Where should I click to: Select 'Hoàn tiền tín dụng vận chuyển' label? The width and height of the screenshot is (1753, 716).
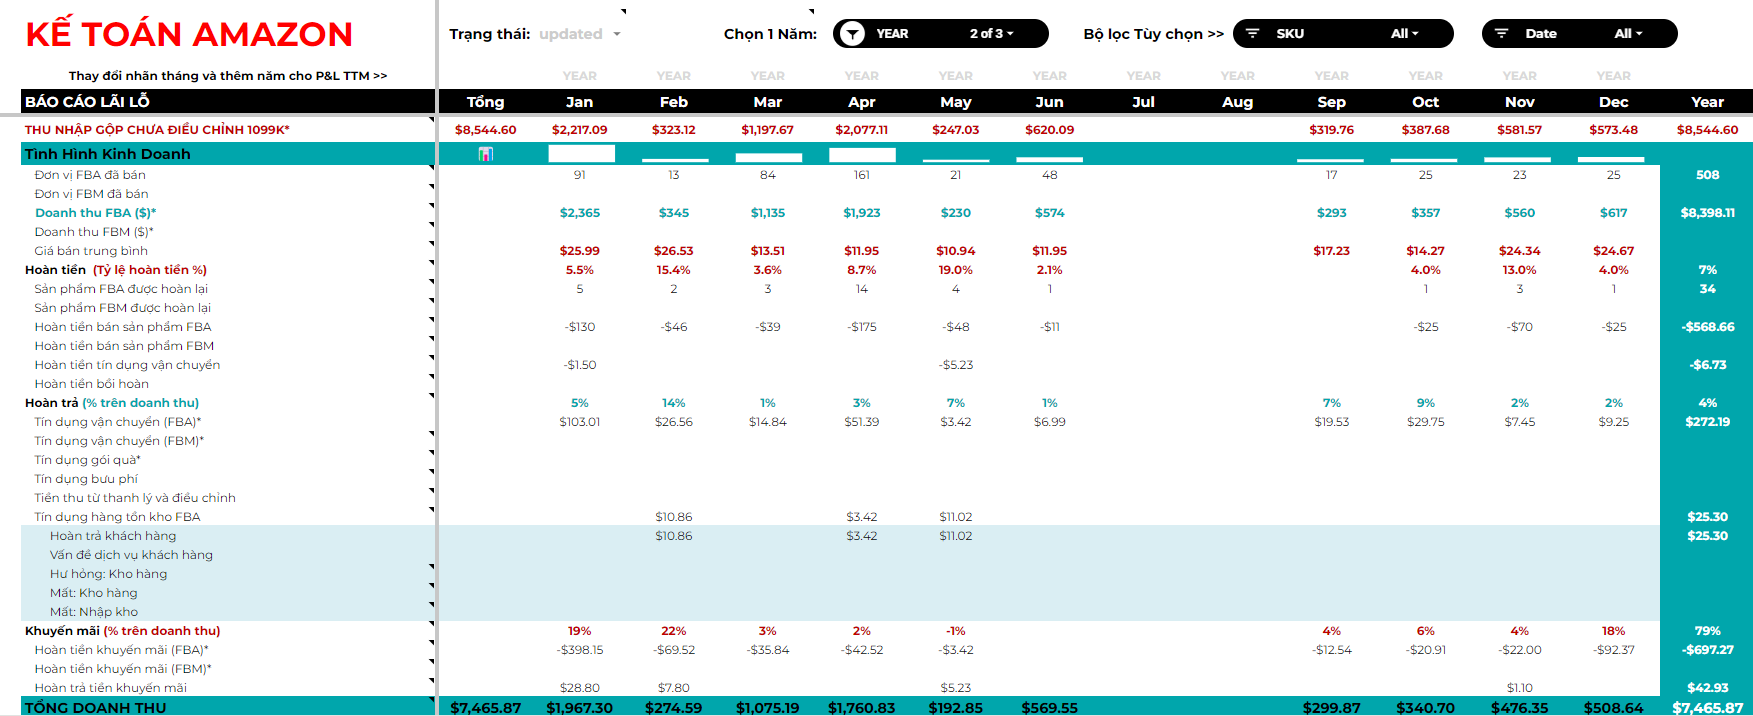click(x=127, y=365)
